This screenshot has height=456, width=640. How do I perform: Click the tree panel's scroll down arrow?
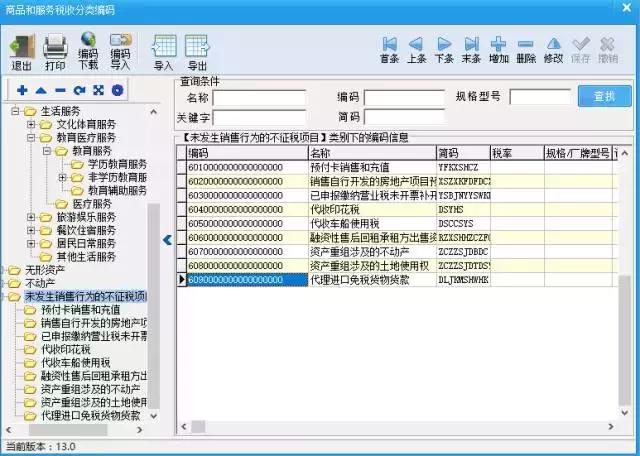(x=154, y=416)
